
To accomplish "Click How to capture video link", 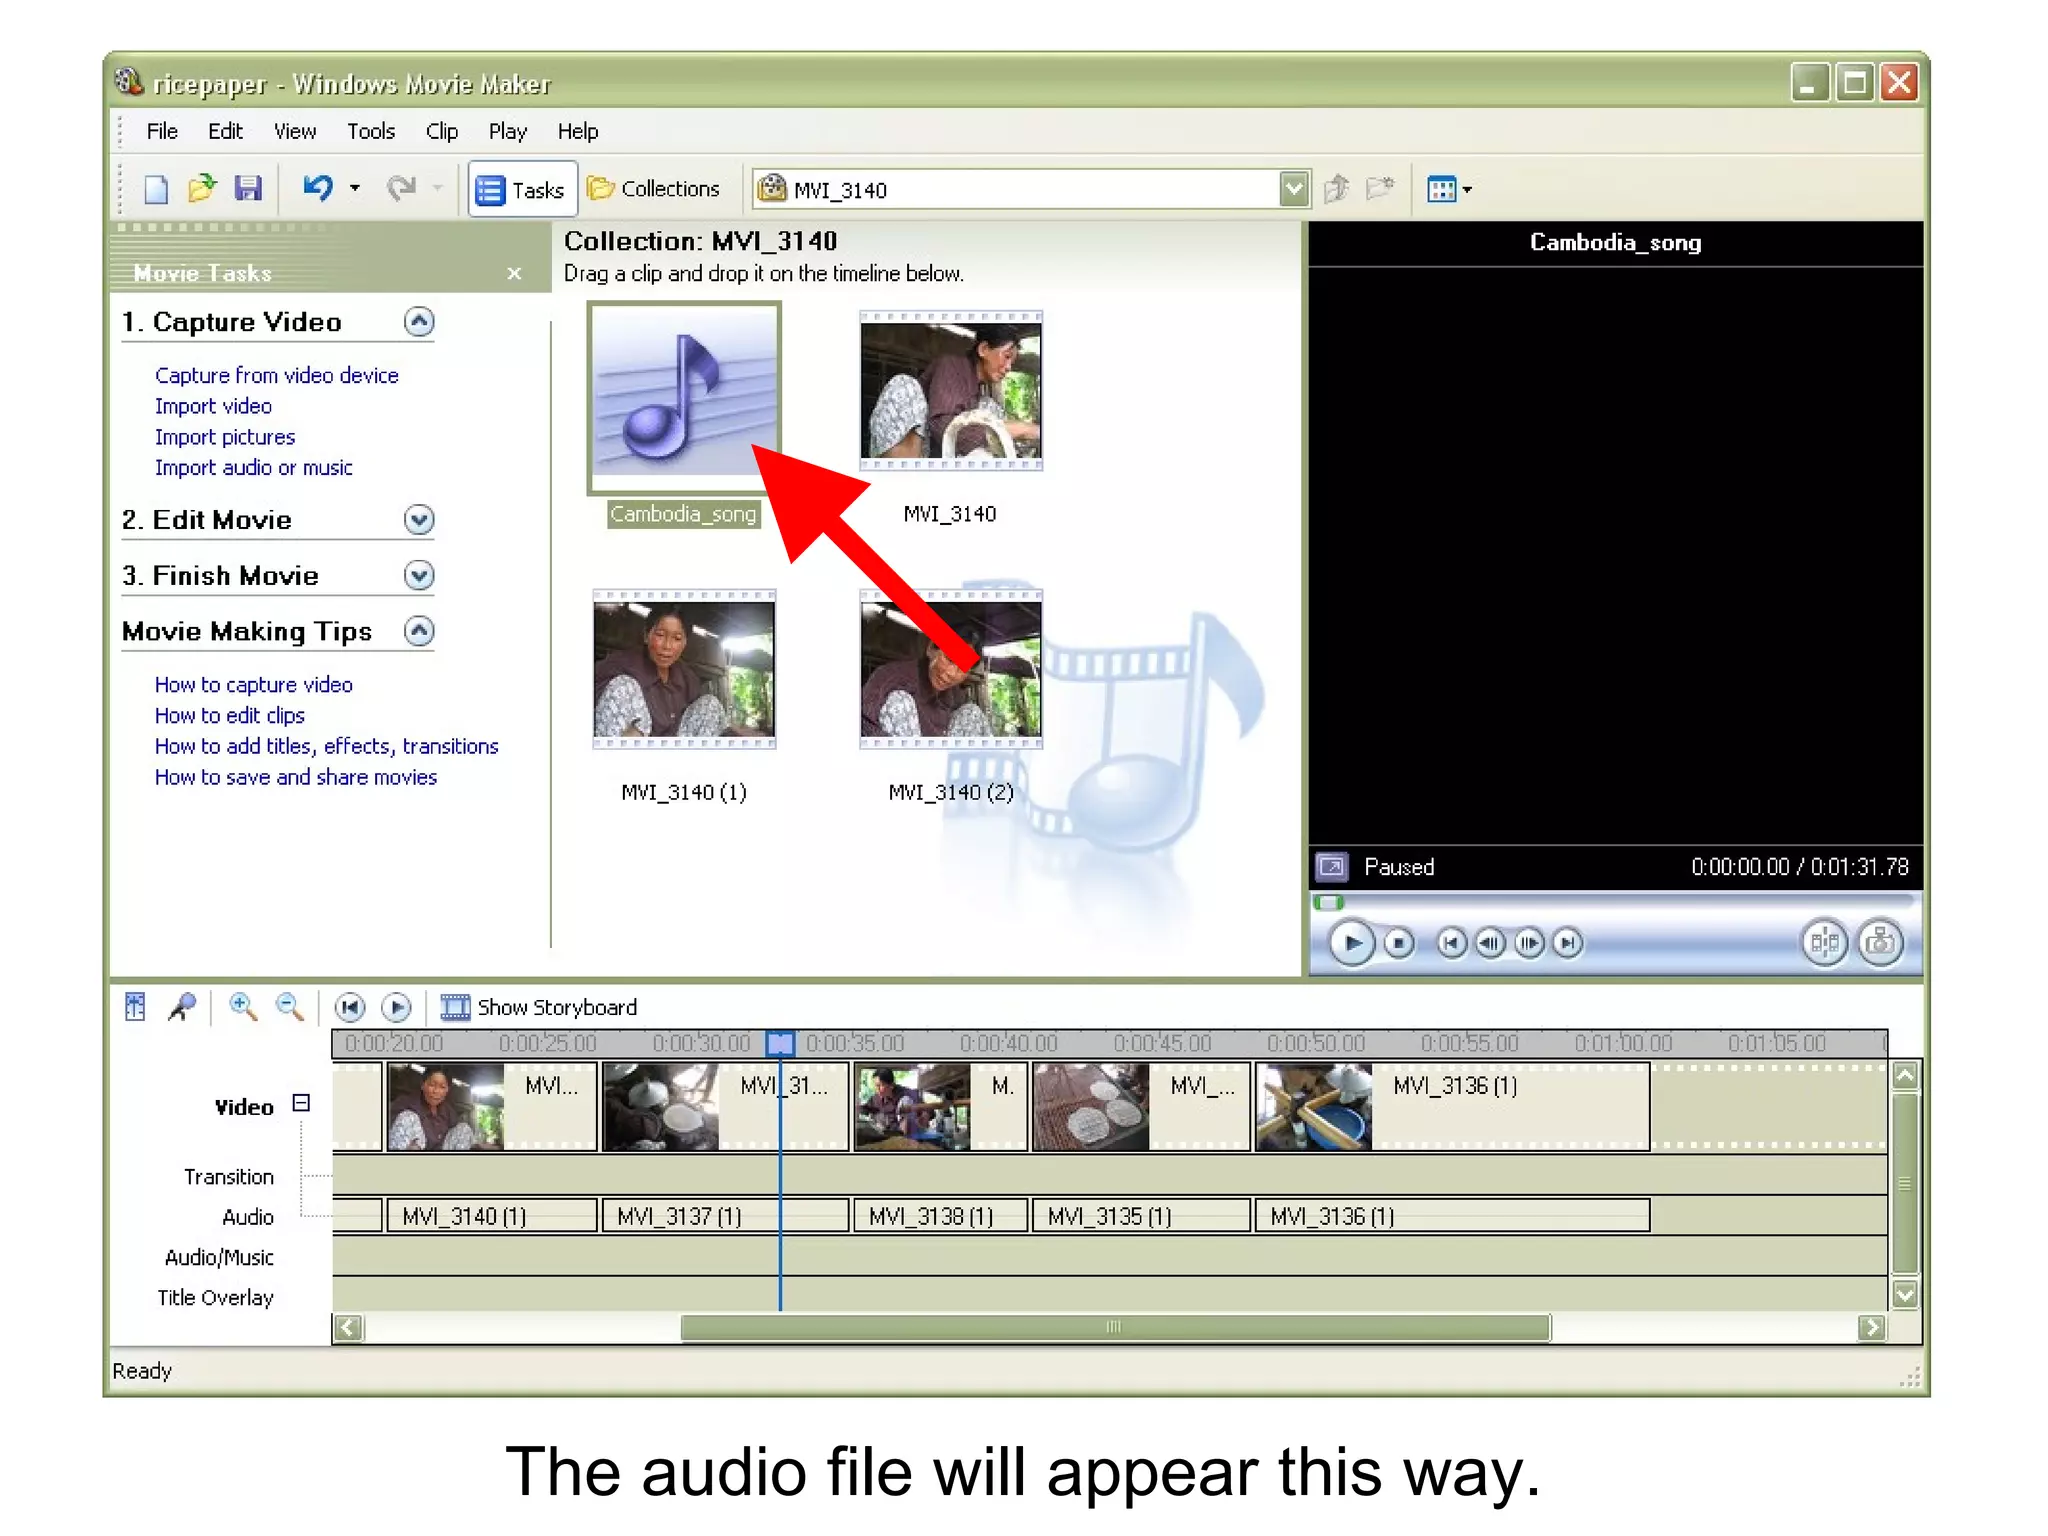I will (254, 685).
